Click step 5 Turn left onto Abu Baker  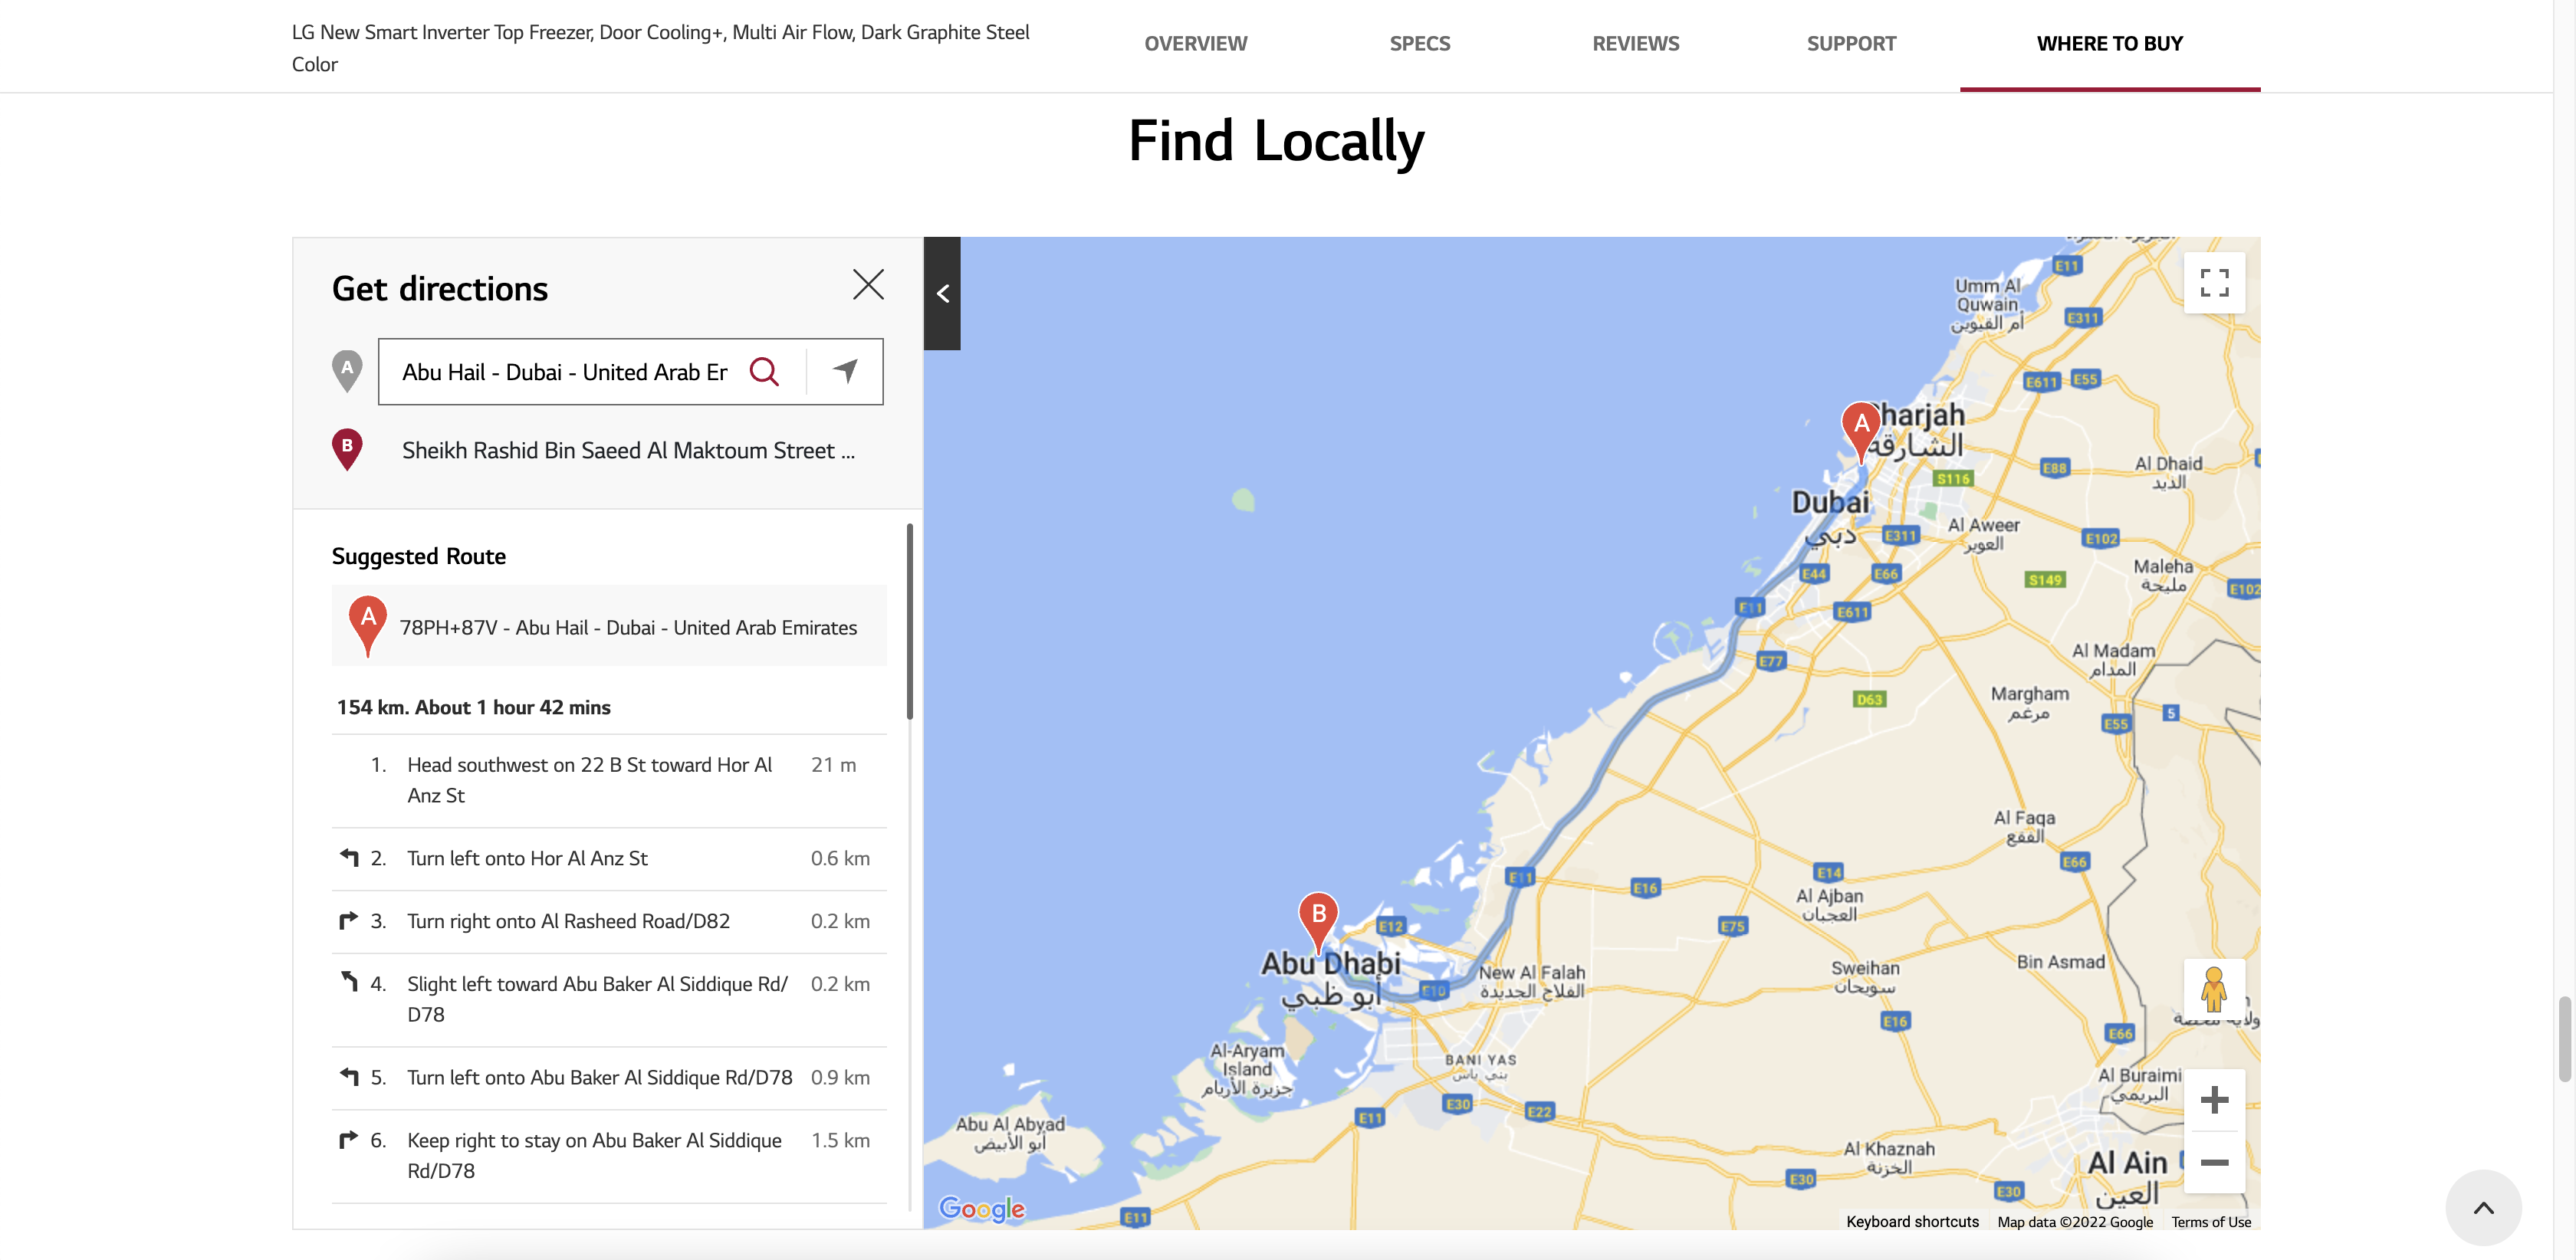609,1077
